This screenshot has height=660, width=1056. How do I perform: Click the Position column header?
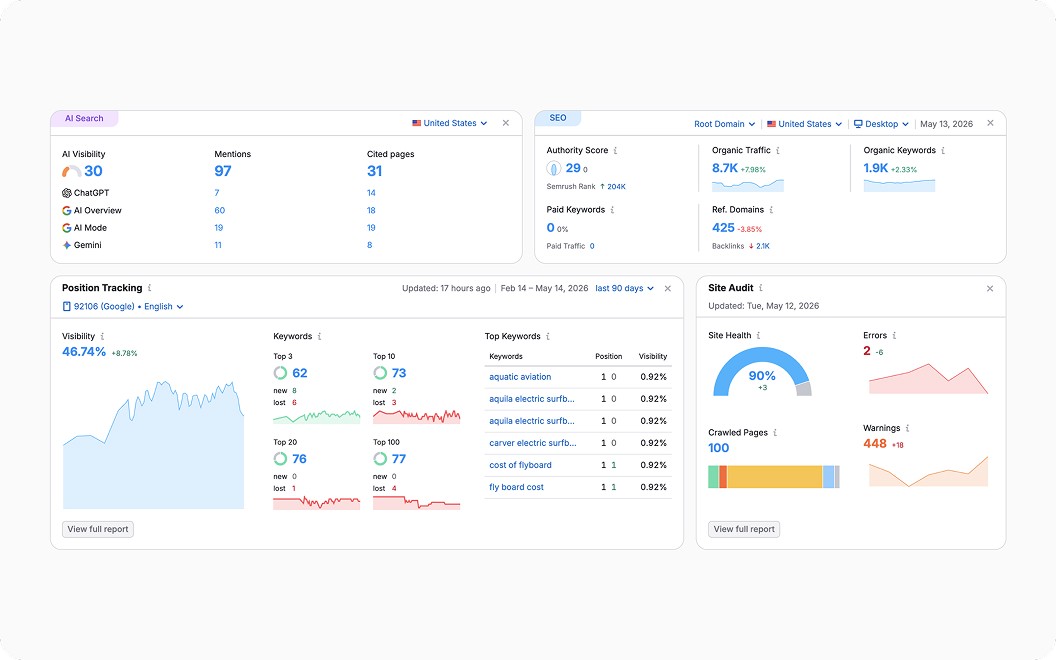pos(609,356)
